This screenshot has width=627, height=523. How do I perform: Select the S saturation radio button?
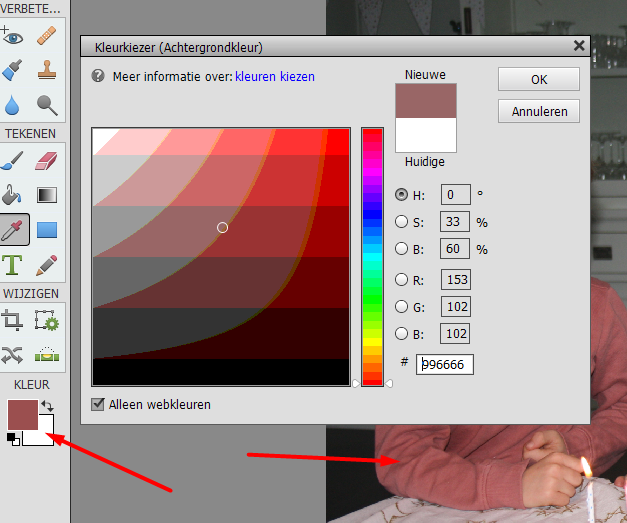click(x=402, y=222)
